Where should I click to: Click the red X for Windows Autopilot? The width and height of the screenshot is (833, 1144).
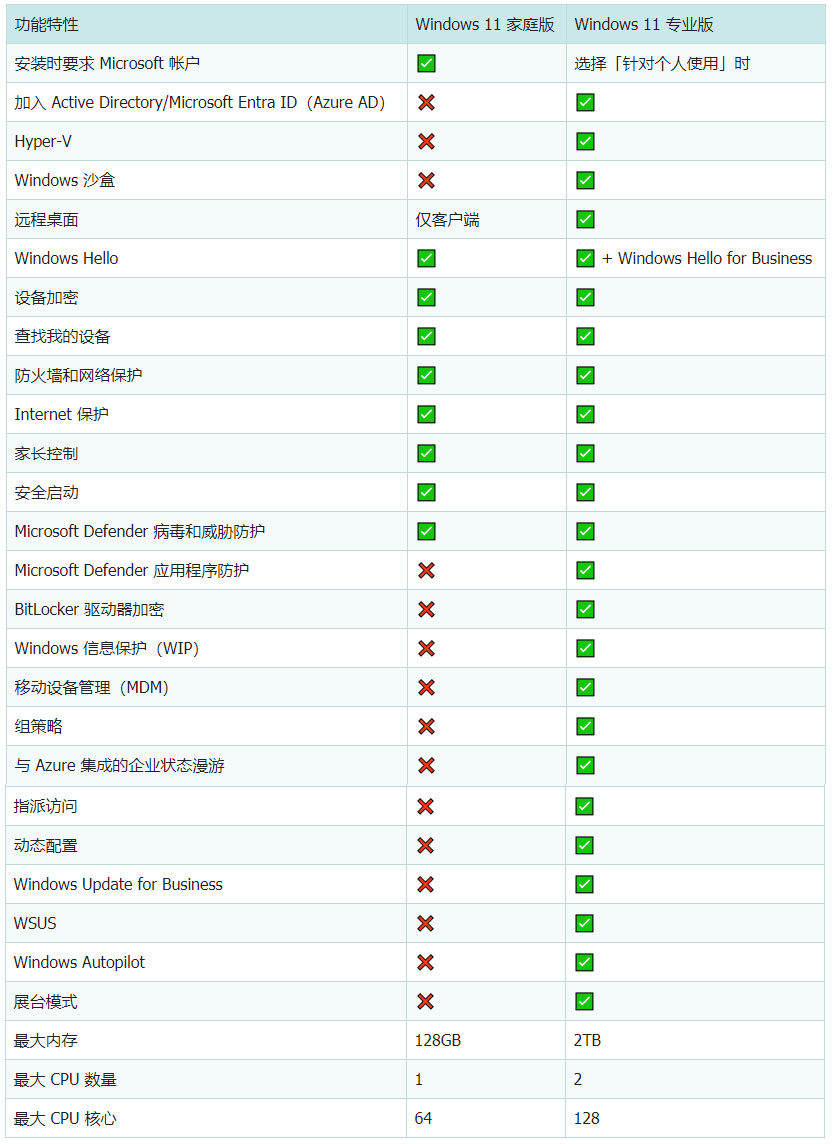point(425,962)
